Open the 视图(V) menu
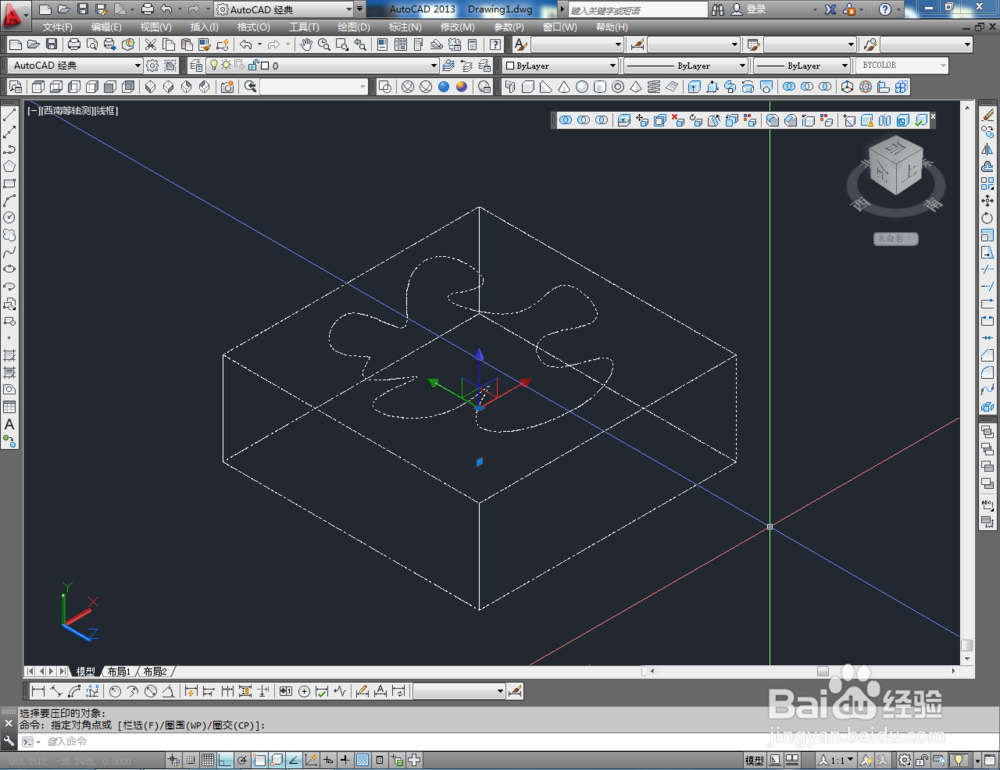The width and height of the screenshot is (1000, 770). tap(156, 27)
